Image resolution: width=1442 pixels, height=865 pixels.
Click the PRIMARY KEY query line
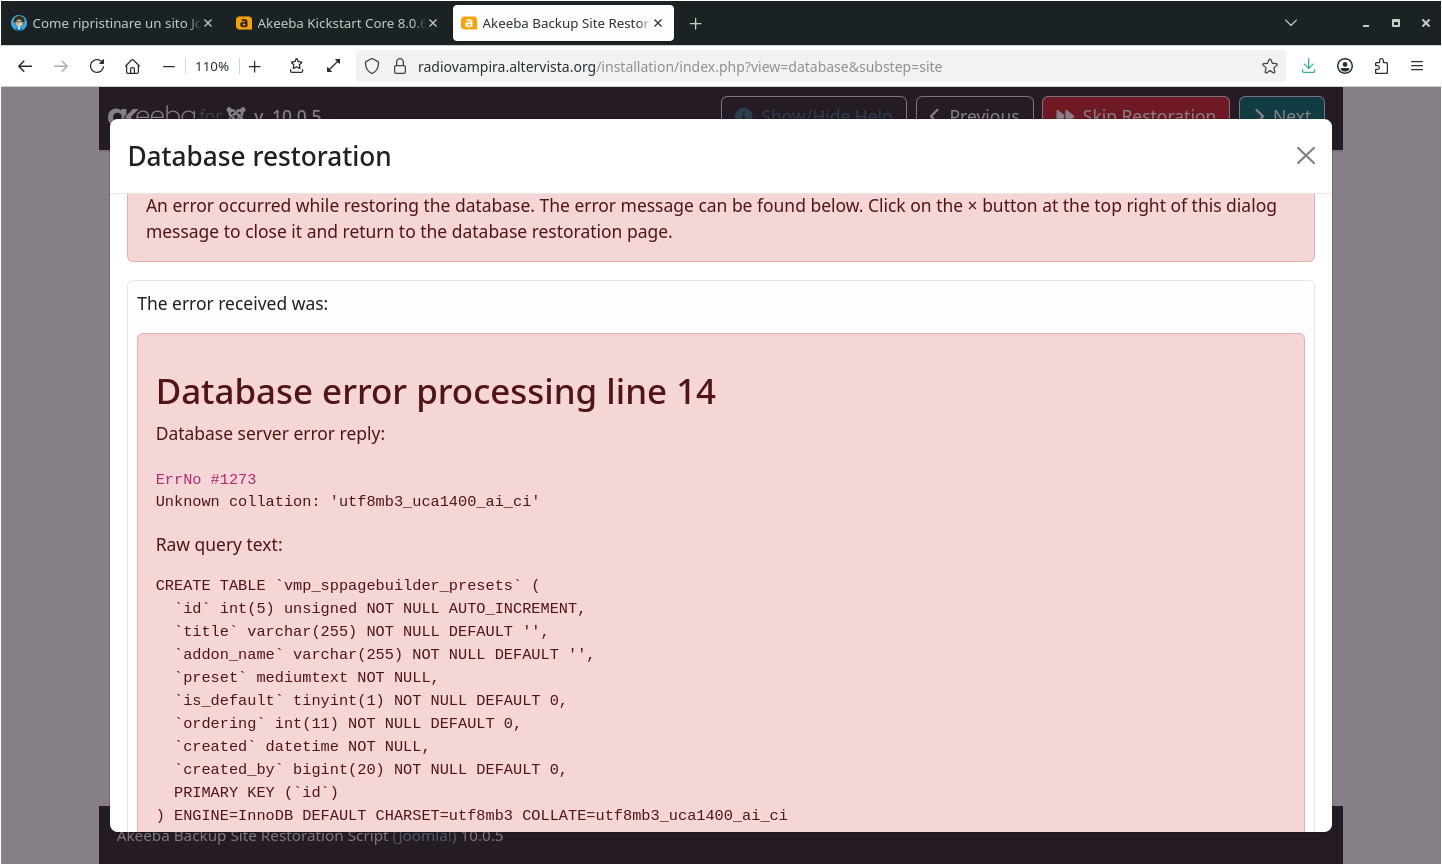(256, 793)
